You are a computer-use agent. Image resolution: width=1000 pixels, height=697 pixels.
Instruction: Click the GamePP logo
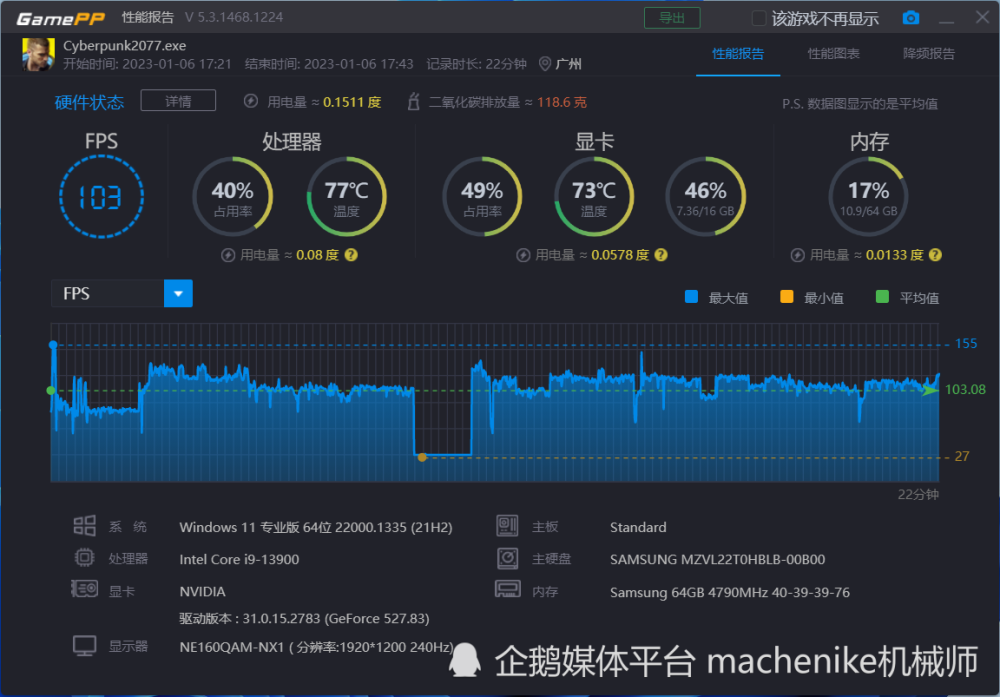click(61, 18)
